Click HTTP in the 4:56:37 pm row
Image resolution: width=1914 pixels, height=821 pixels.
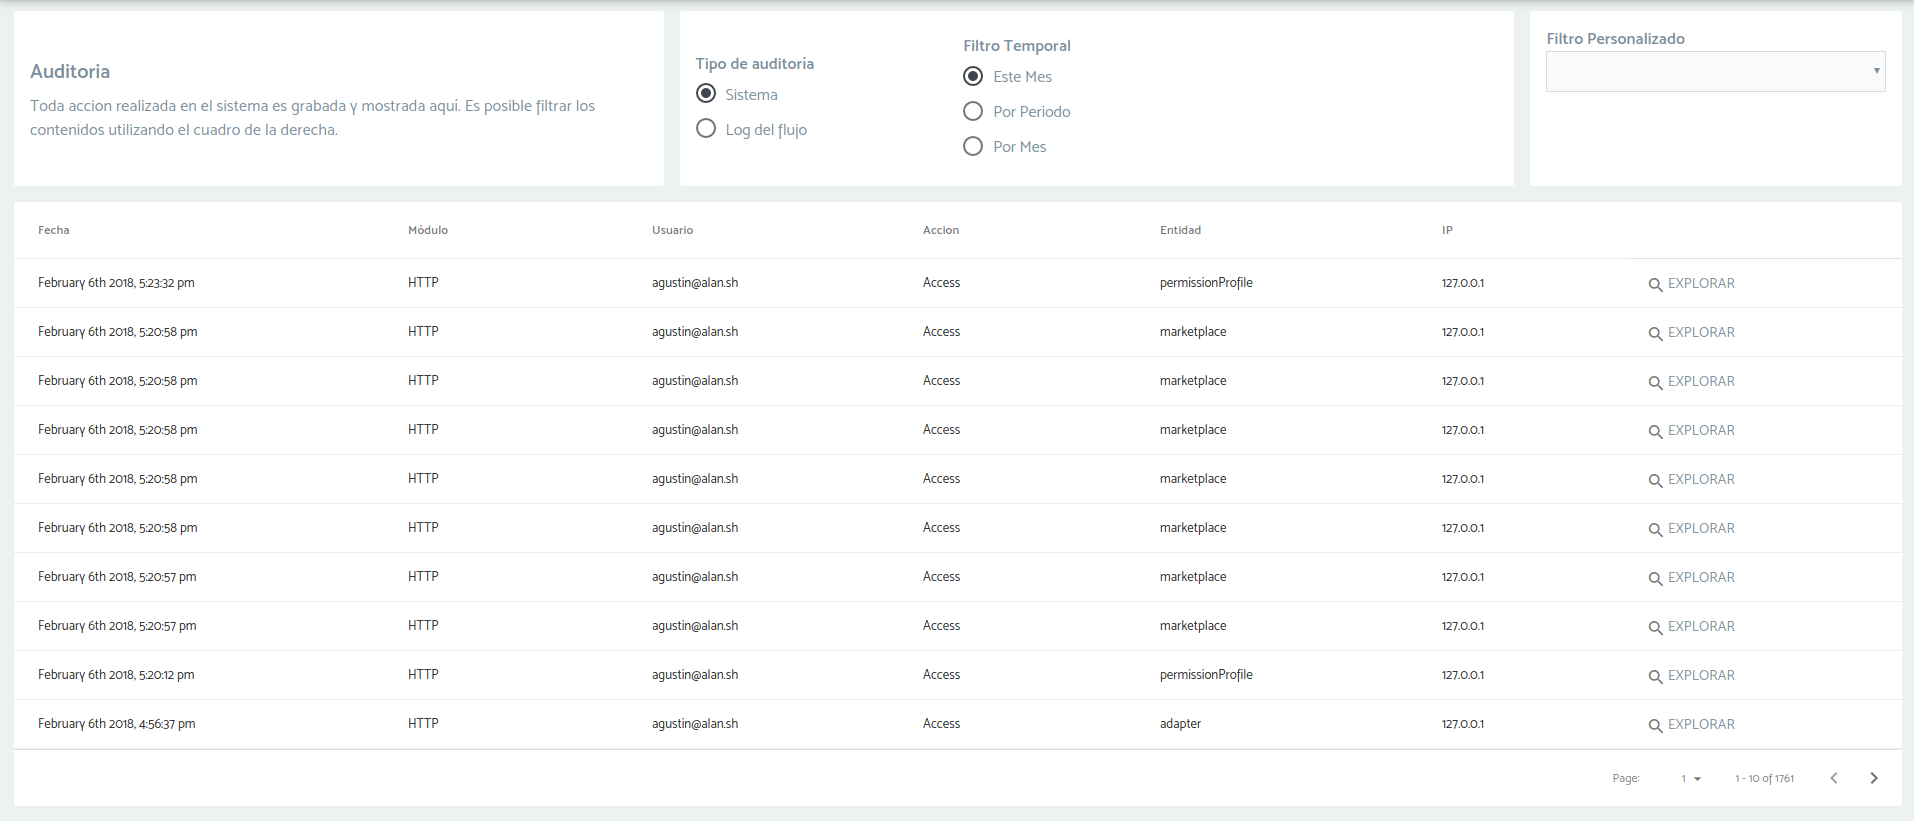[x=423, y=724]
